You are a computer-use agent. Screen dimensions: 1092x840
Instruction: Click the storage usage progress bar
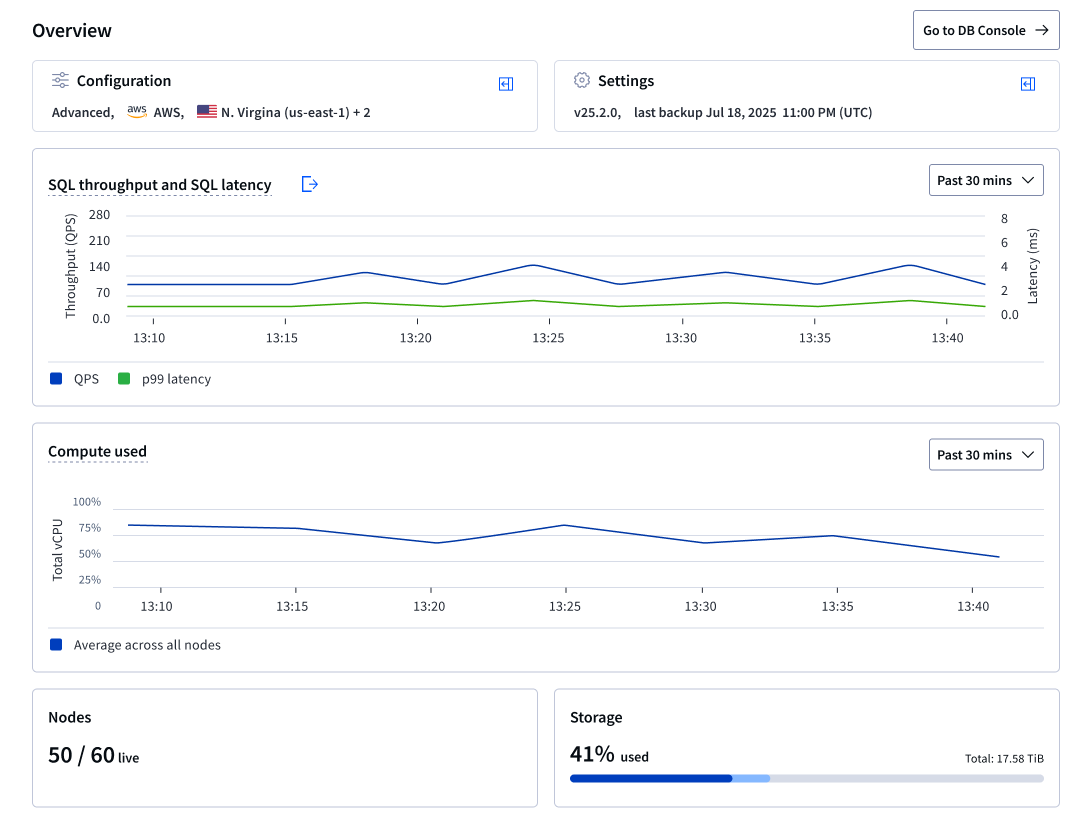coord(806,779)
